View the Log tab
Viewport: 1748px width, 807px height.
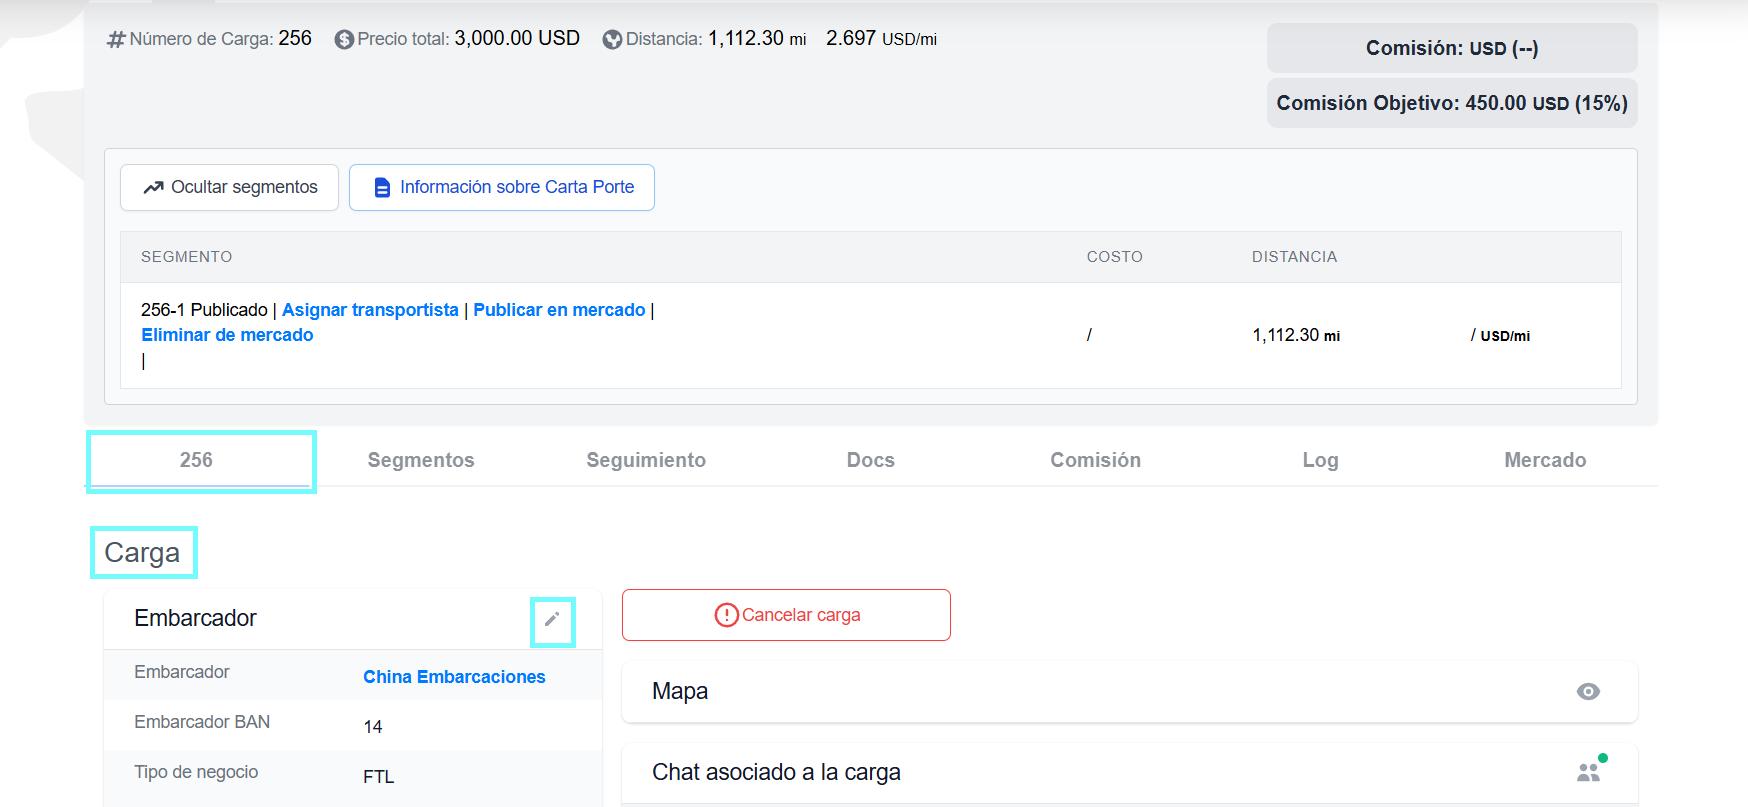1320,460
